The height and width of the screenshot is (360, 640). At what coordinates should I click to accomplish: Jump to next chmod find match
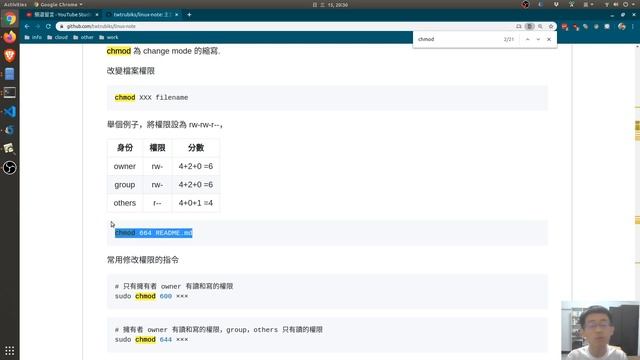(x=538, y=39)
